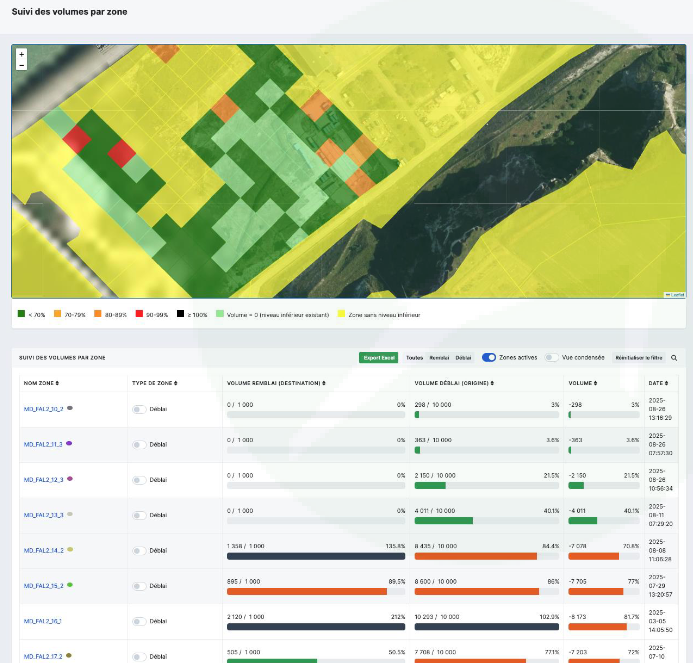693x665 pixels.
Task: Enable the Vue condensée switch
Action: [551, 357]
